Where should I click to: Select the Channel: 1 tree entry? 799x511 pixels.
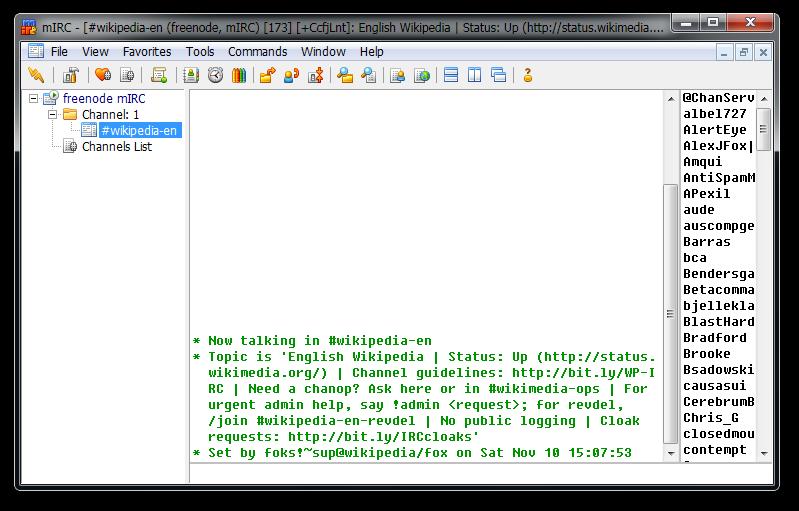pyautogui.click(x=110, y=115)
